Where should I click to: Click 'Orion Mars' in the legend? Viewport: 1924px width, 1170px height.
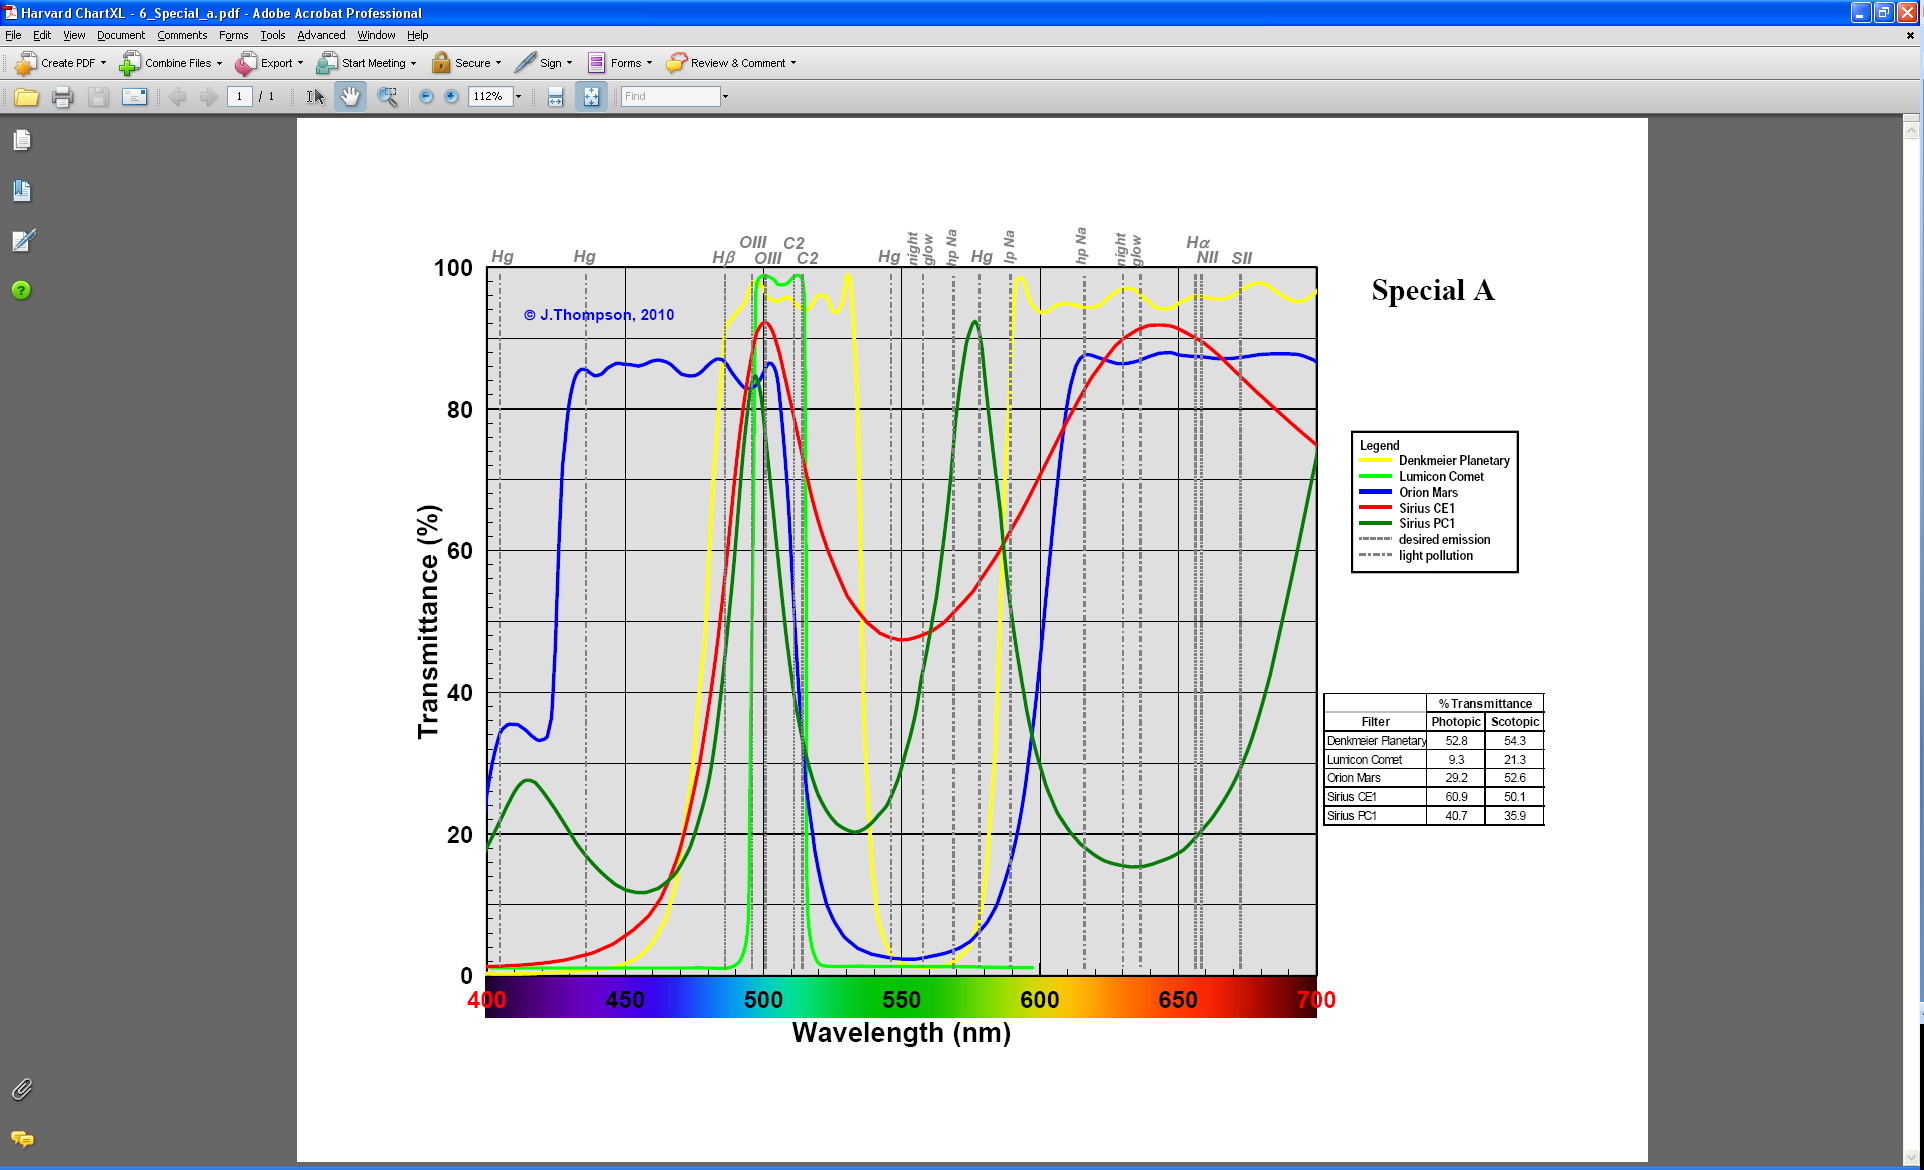point(1428,493)
